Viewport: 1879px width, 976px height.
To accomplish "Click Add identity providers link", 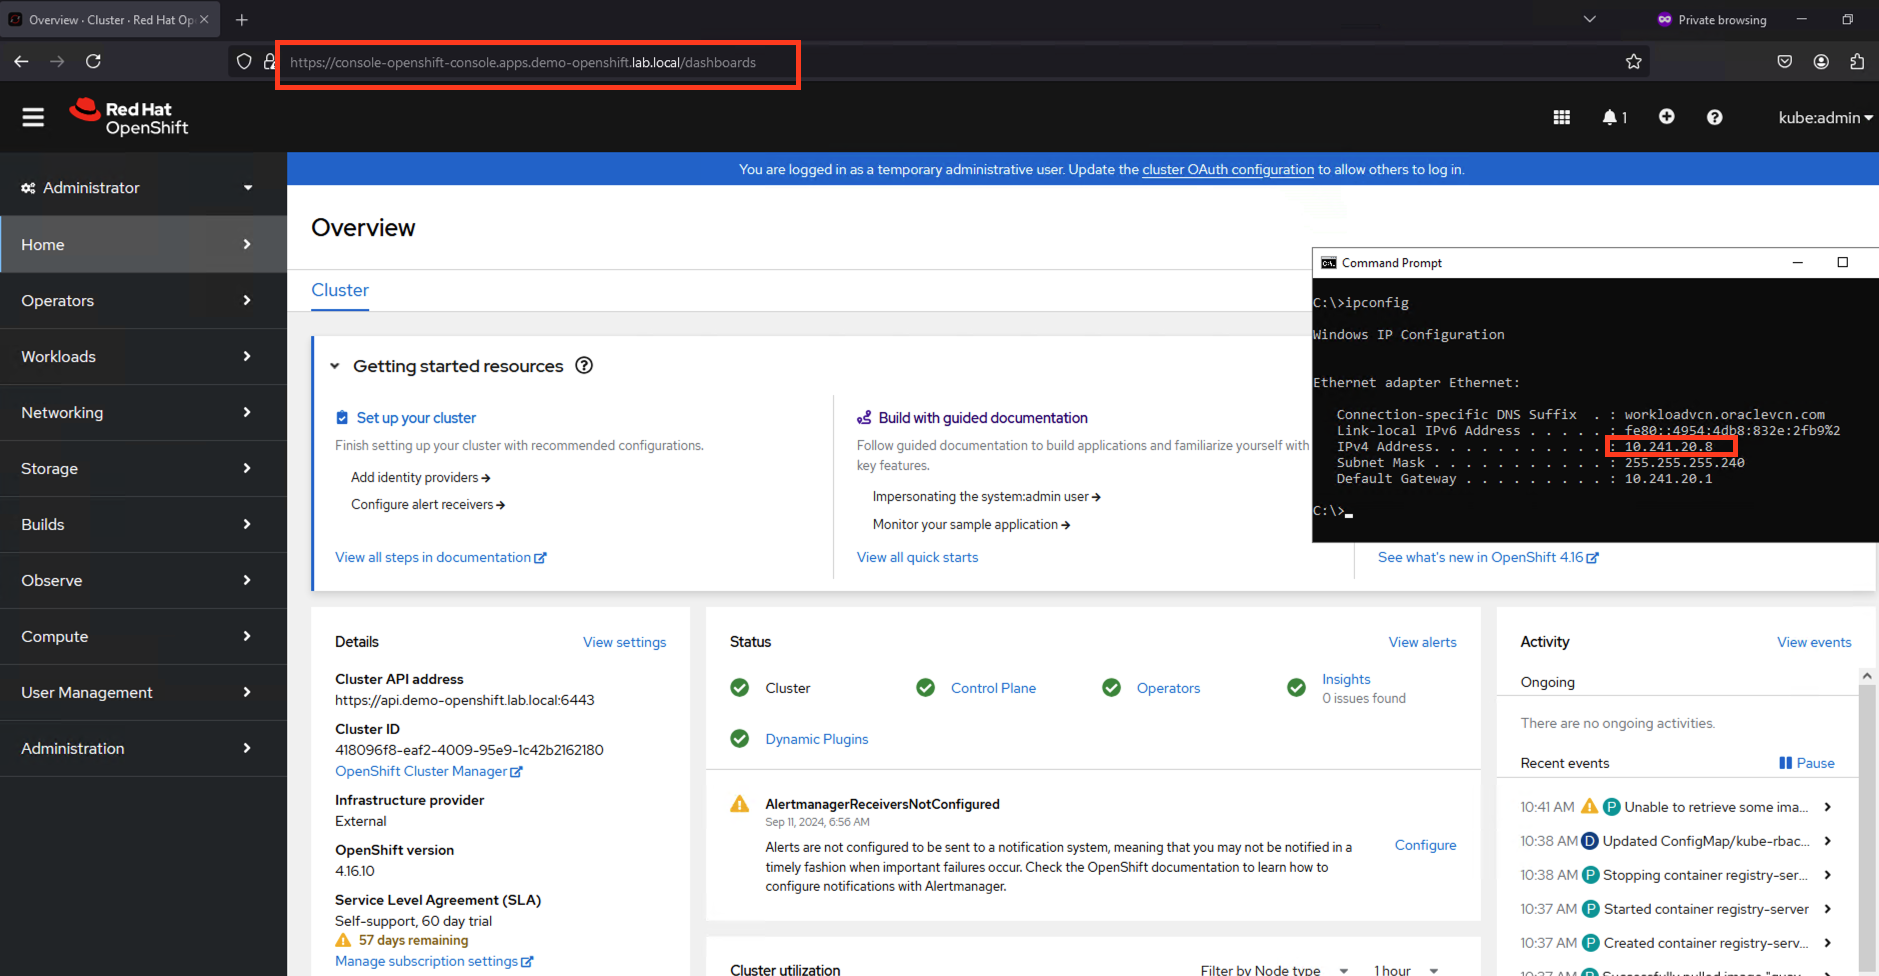I will (420, 478).
